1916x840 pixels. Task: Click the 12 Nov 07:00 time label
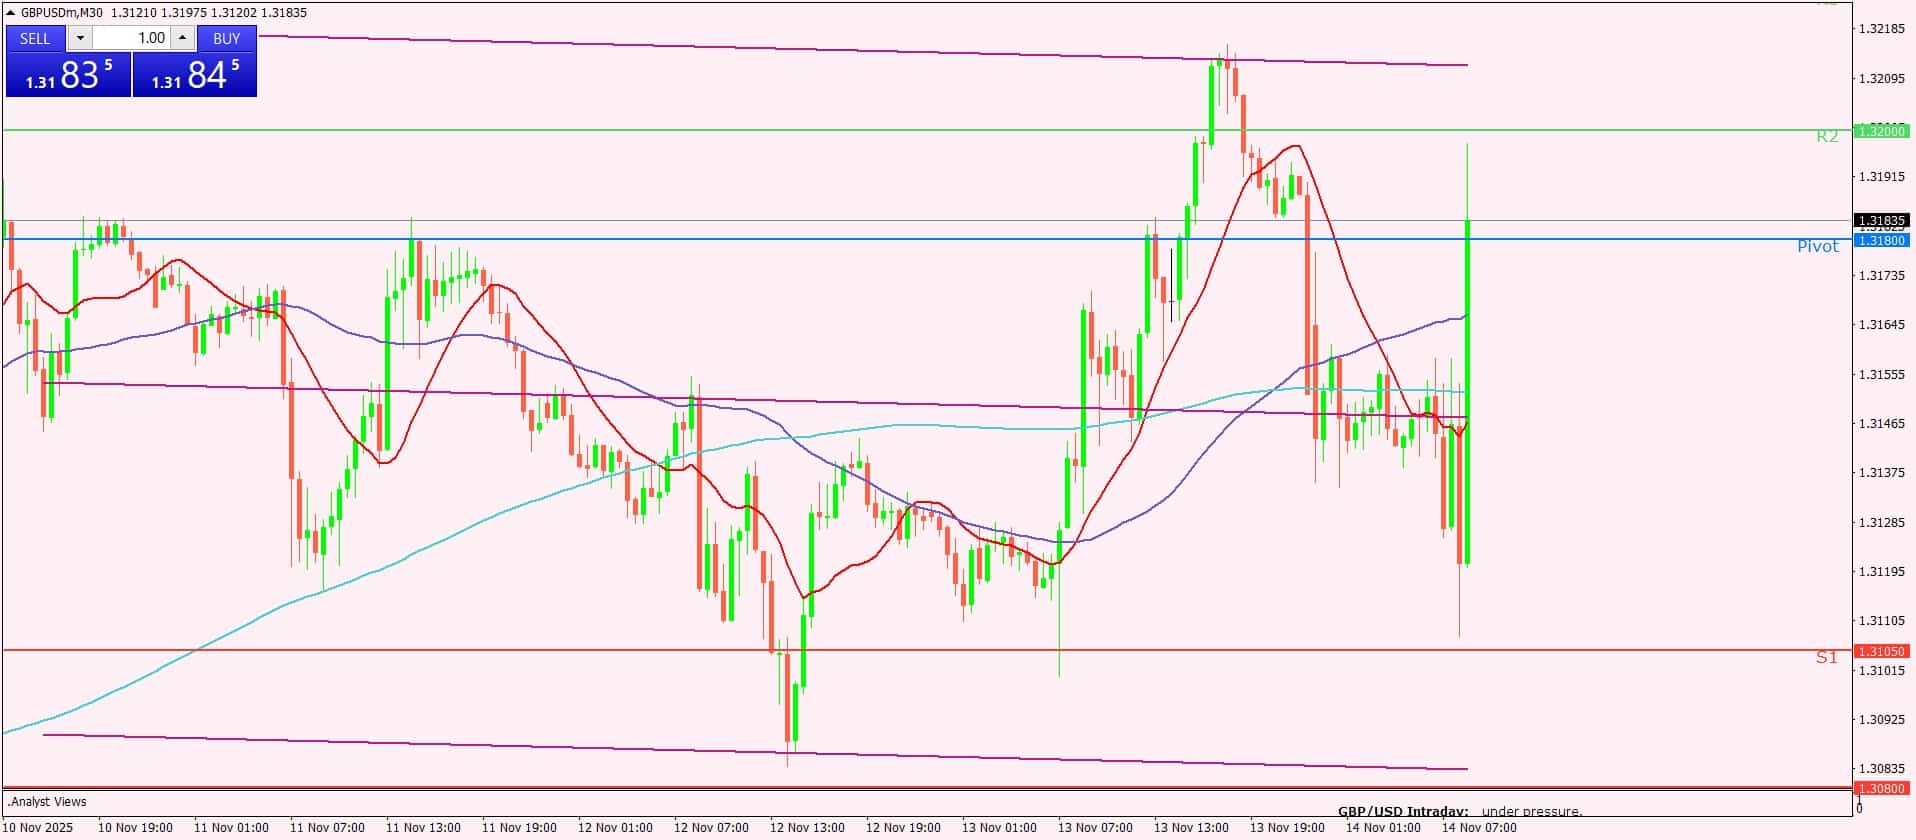[x=711, y=828]
